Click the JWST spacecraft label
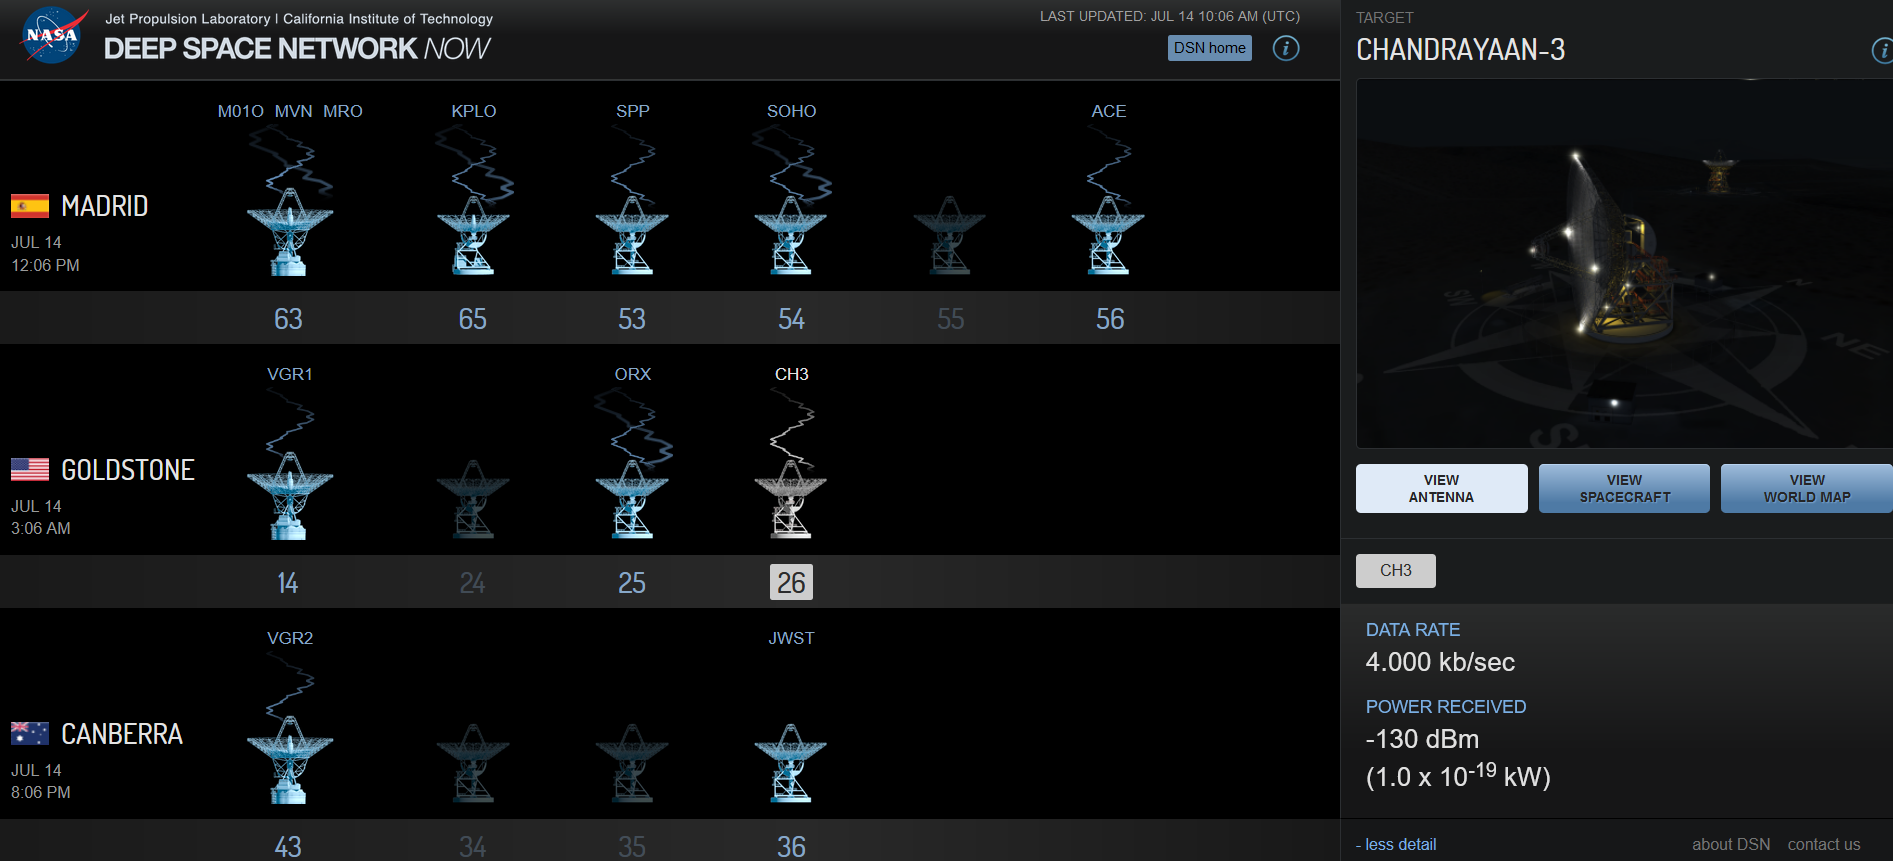The height and width of the screenshot is (861, 1893). click(792, 638)
